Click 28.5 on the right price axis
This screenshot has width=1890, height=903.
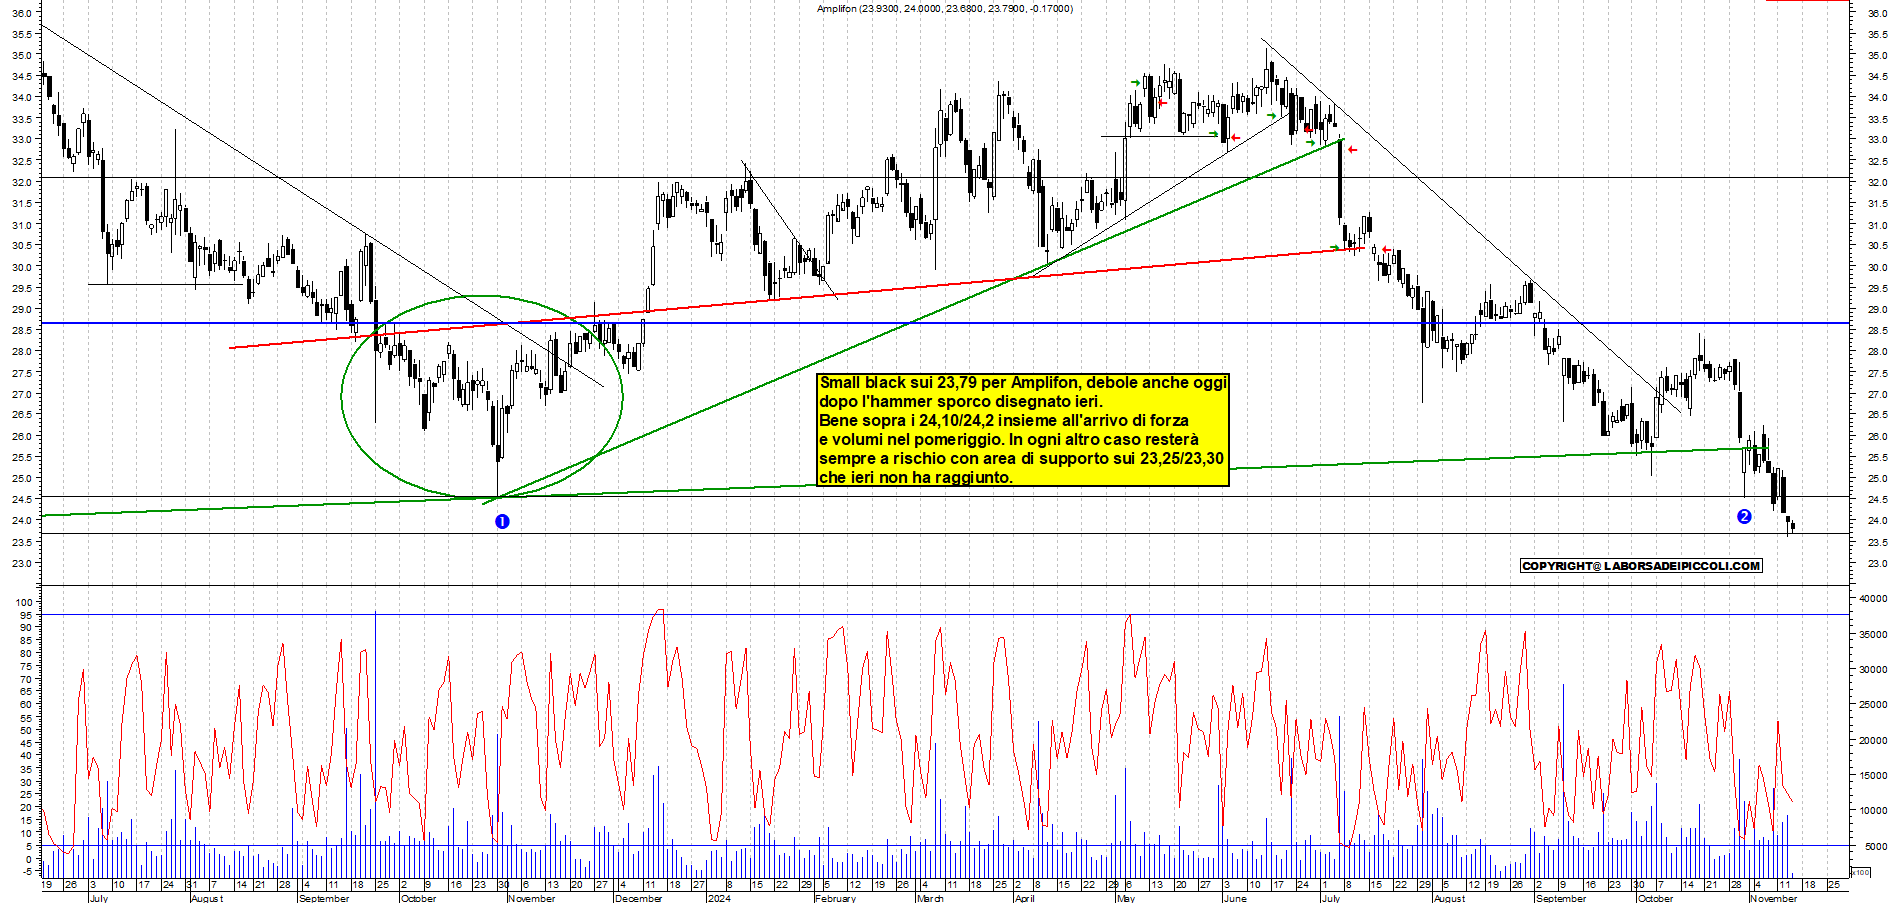[1877, 330]
